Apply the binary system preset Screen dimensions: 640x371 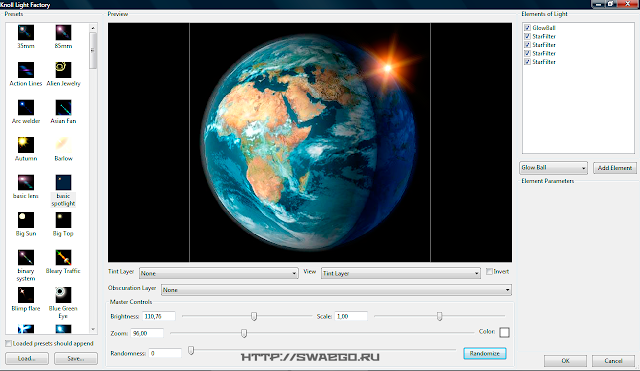point(26,258)
